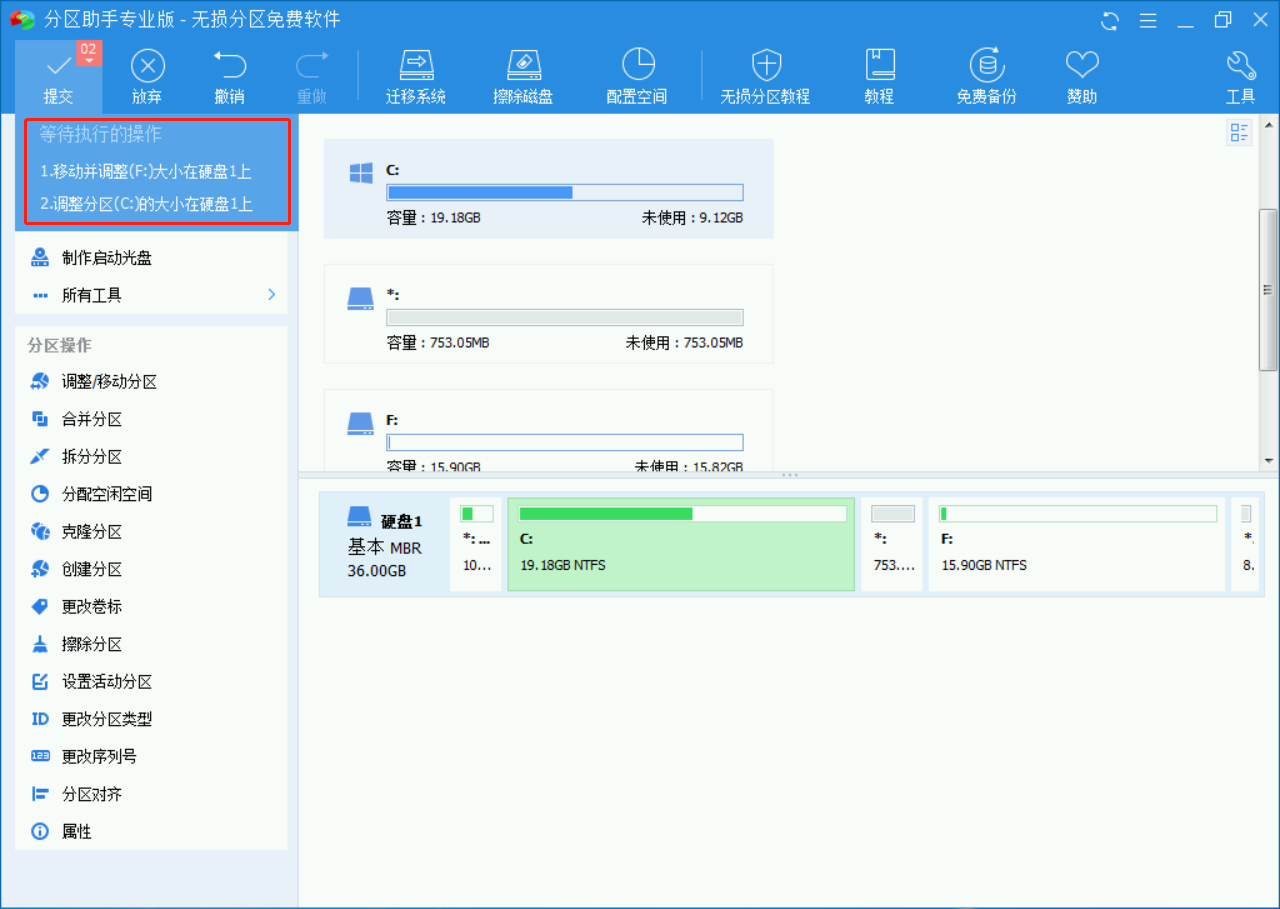The height and width of the screenshot is (909, 1280).
Task: Click the refresh icon in title bar
Action: click(1110, 20)
